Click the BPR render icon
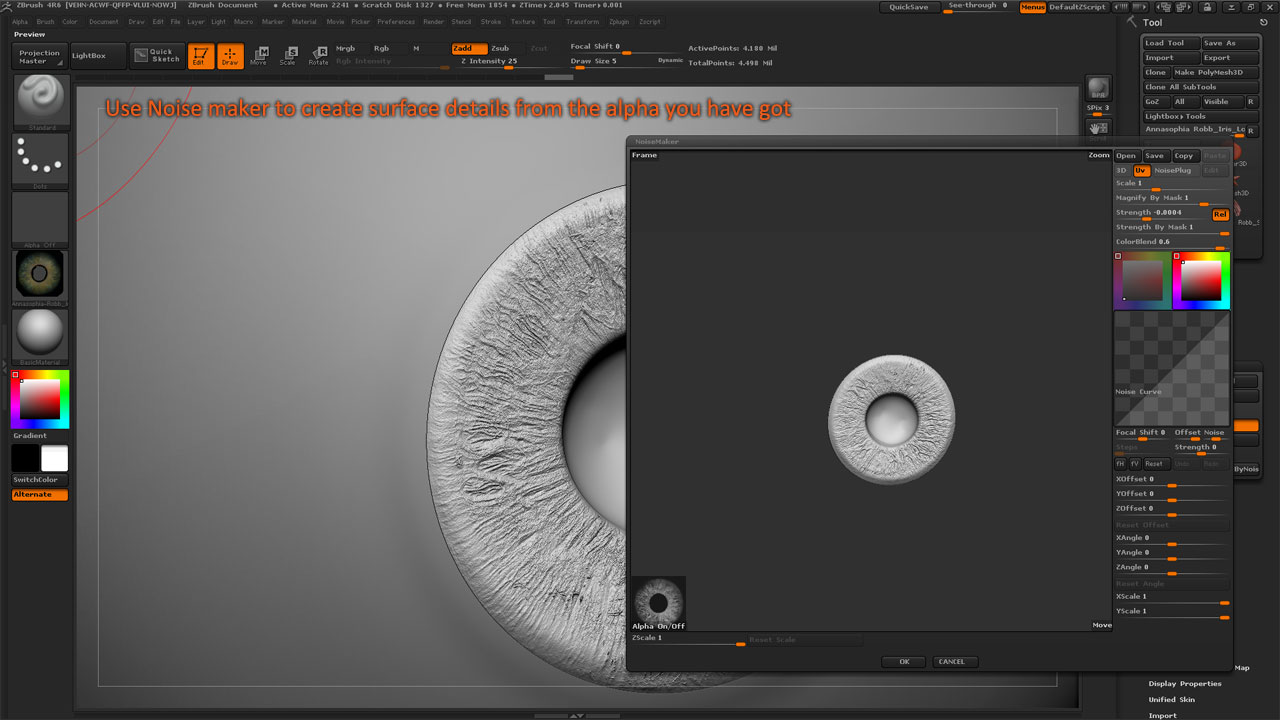 pos(1098,88)
